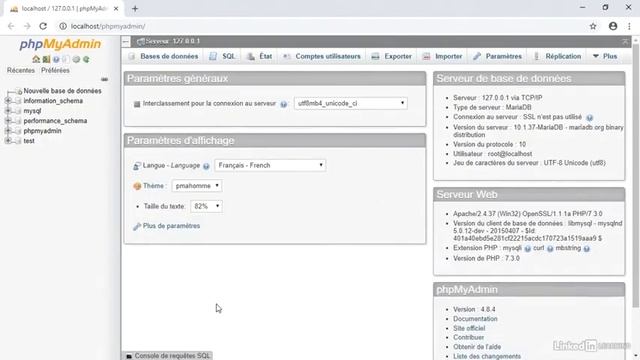The image size is (640, 360).
Task: Open the Plus menu dropdown
Action: (x=605, y=56)
